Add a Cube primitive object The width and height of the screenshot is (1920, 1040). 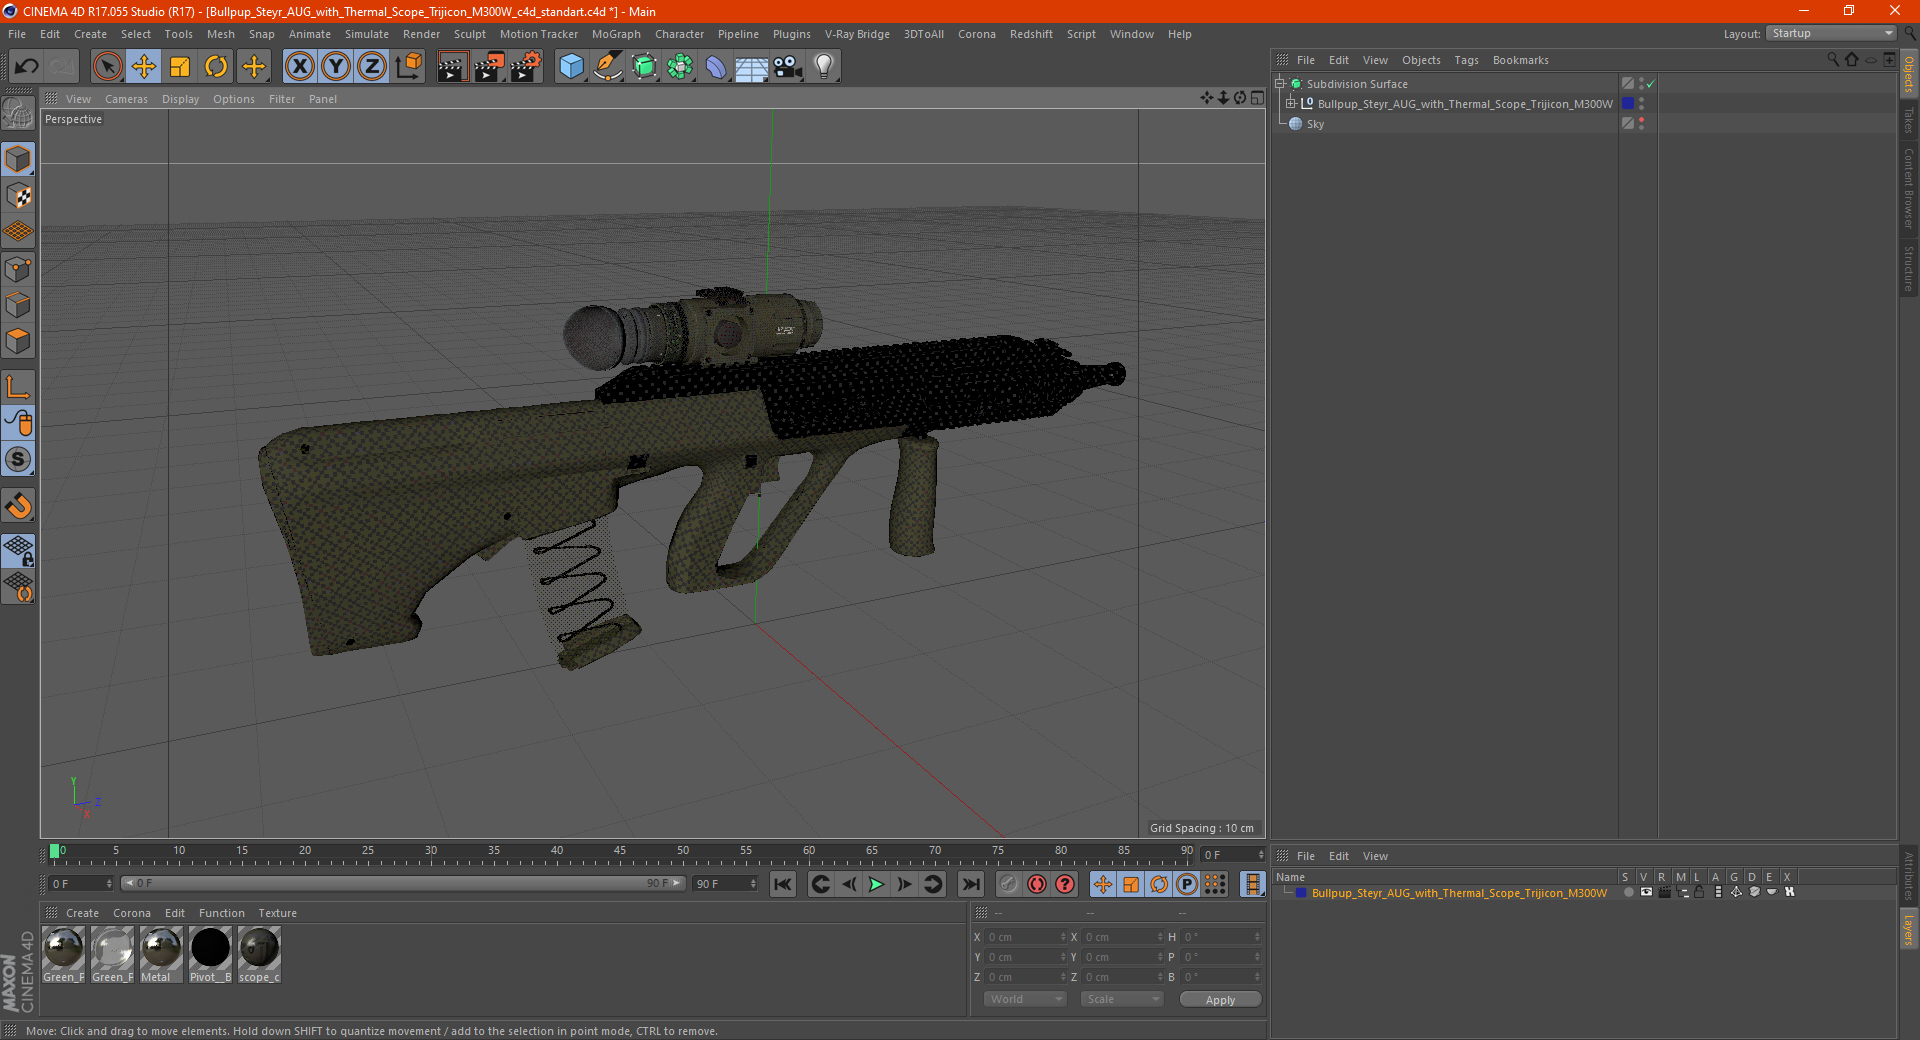(x=571, y=67)
